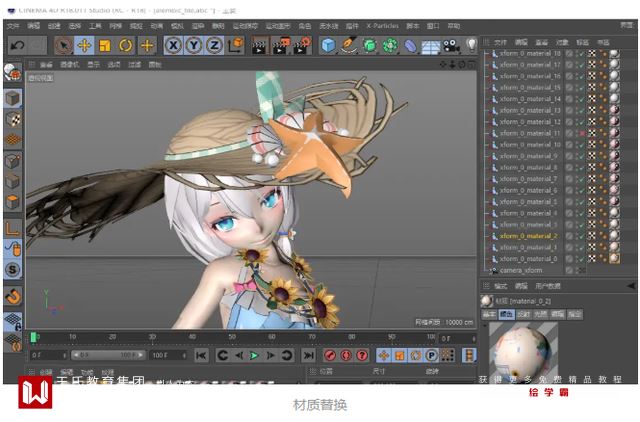Viewport: 640px width, 422px height.
Task: Toggle the S snap button in left sidebar
Action: (x=13, y=270)
